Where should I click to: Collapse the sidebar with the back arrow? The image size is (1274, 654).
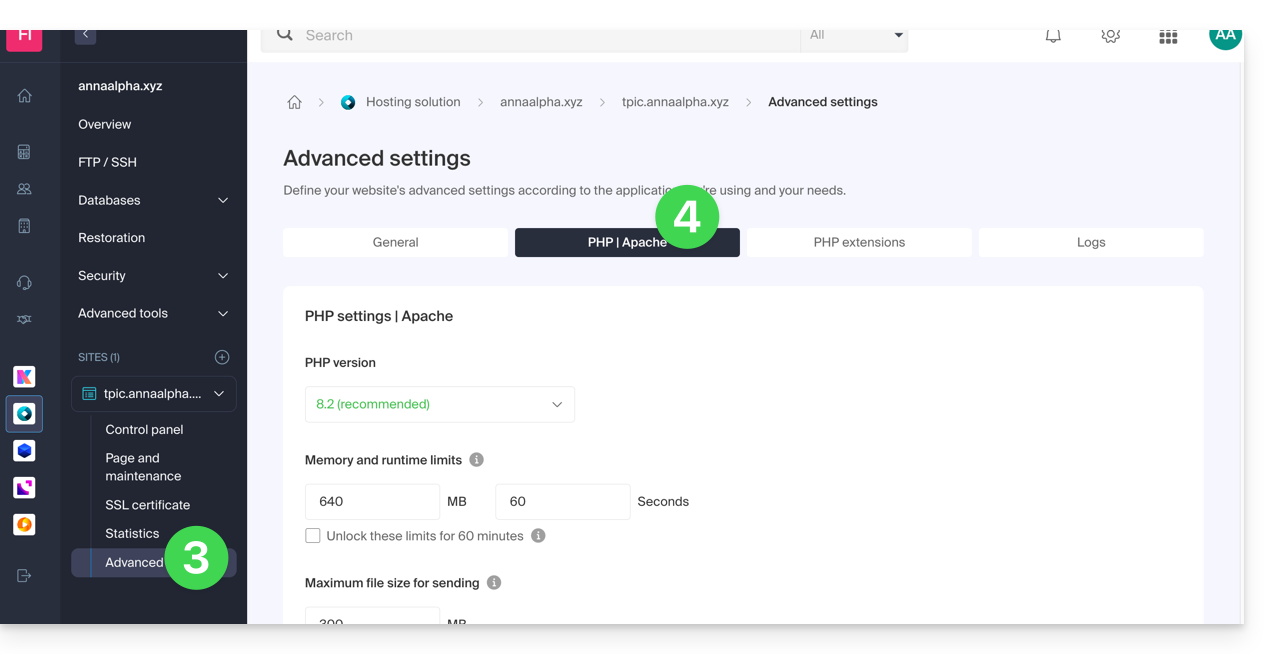pyautogui.click(x=85, y=35)
